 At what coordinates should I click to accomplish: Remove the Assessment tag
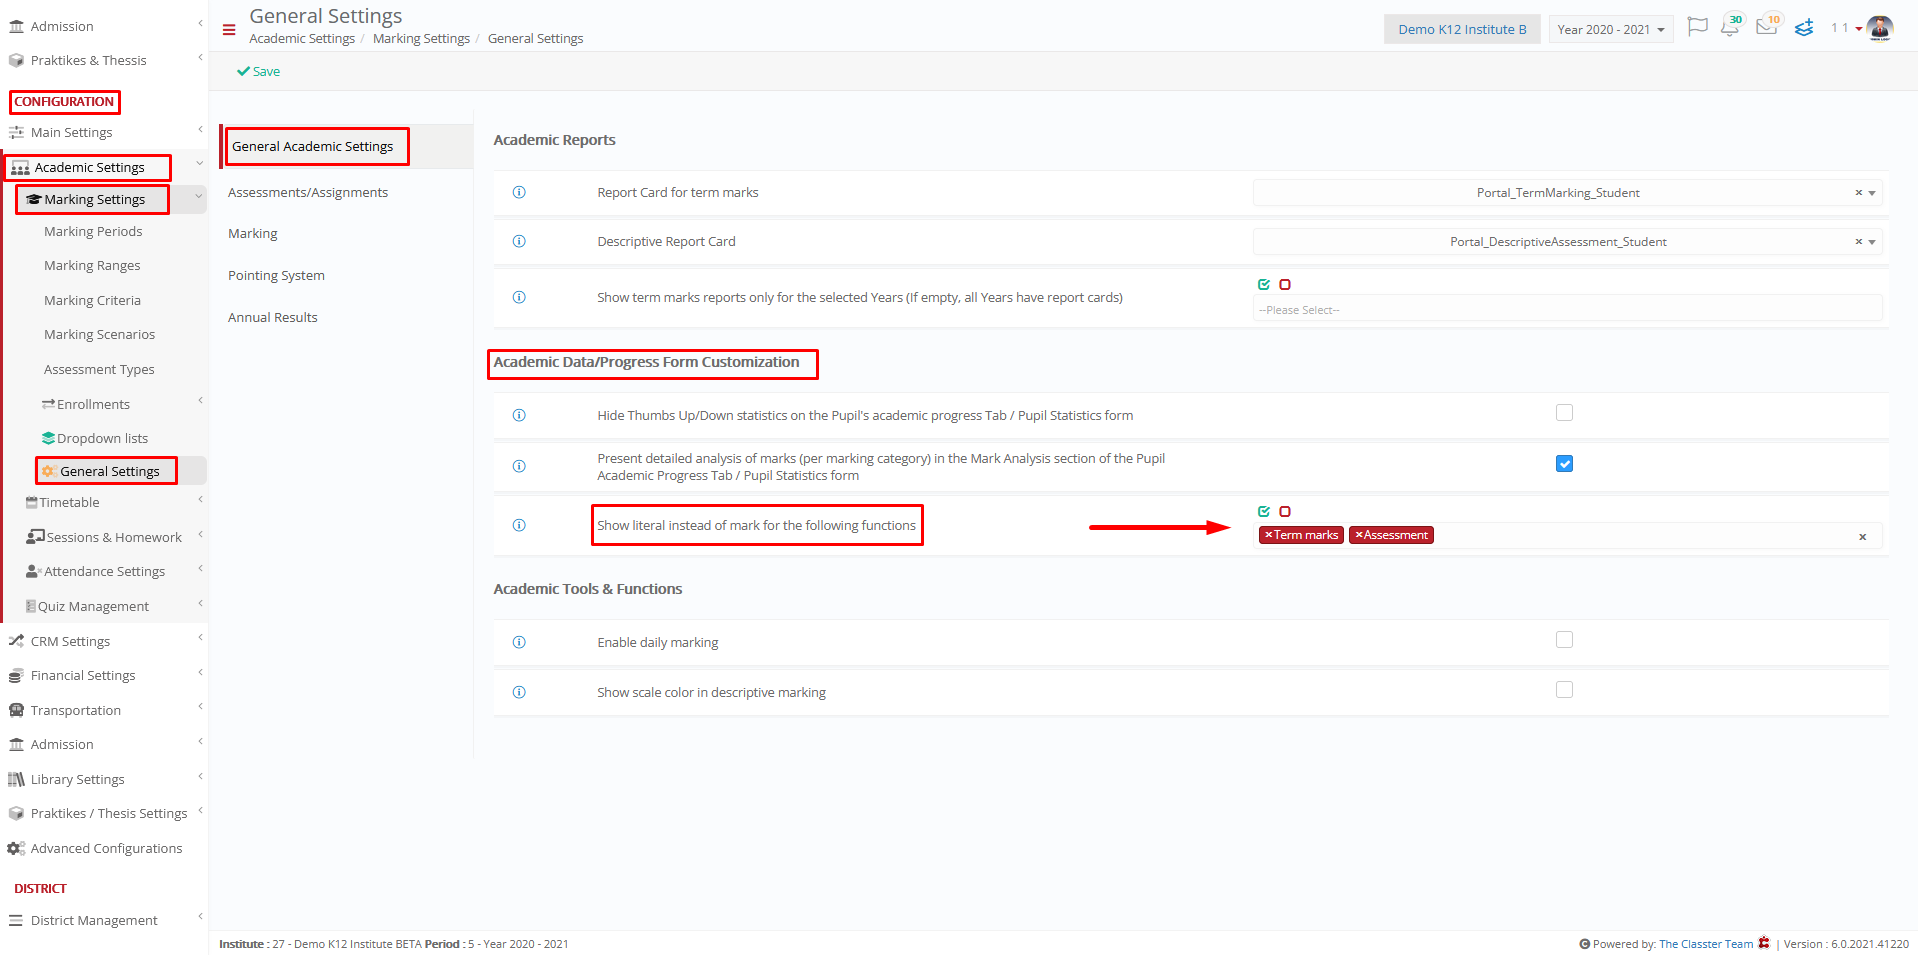(x=1359, y=535)
